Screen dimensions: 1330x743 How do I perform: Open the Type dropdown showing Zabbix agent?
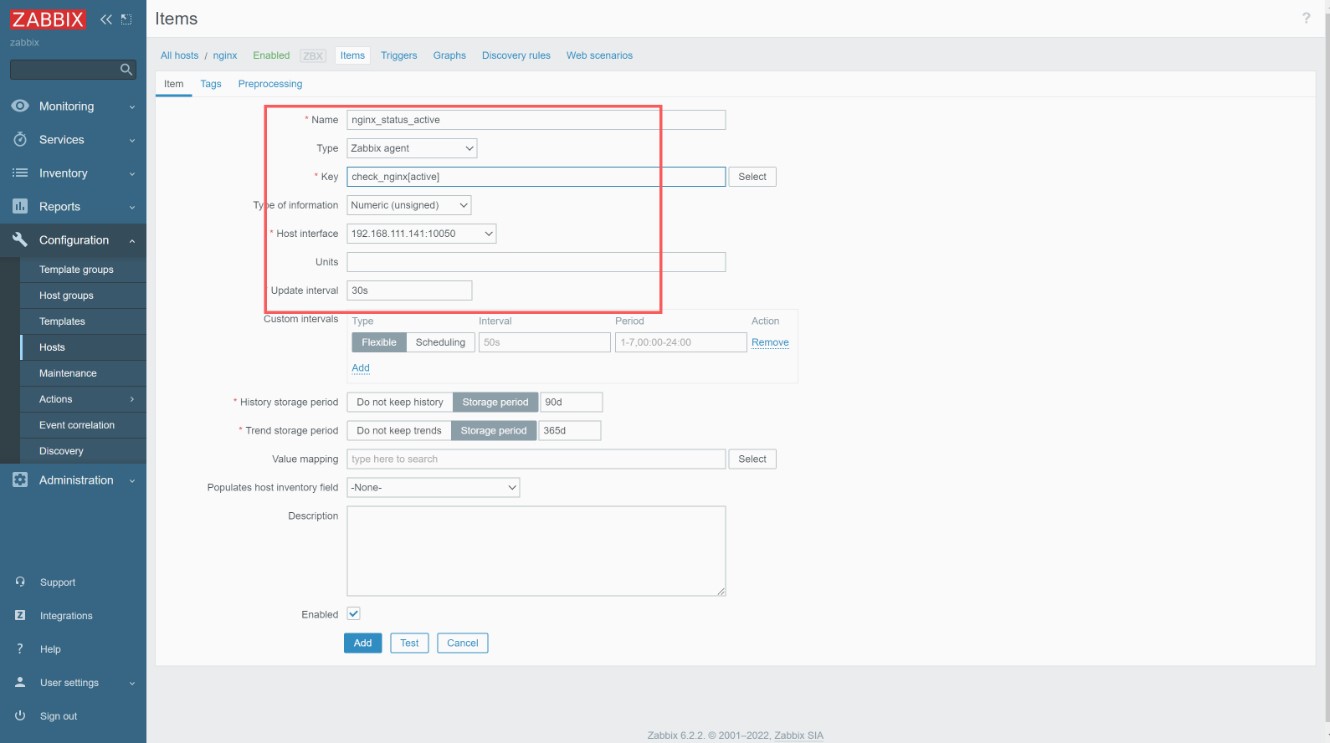coord(412,148)
